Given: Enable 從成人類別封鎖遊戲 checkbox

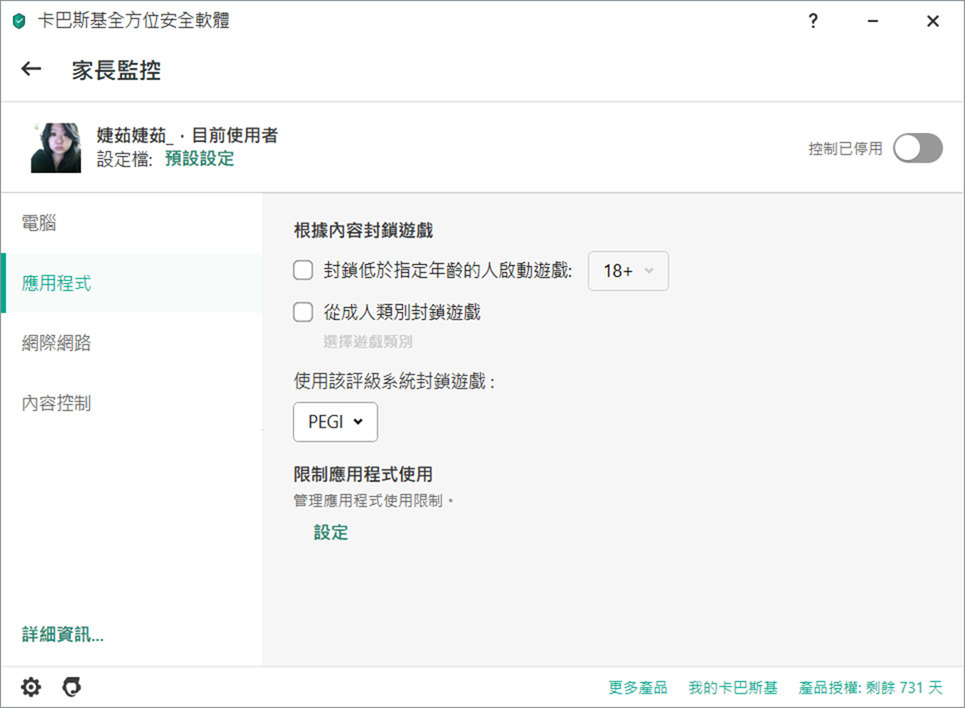Looking at the screenshot, I should tap(303, 312).
